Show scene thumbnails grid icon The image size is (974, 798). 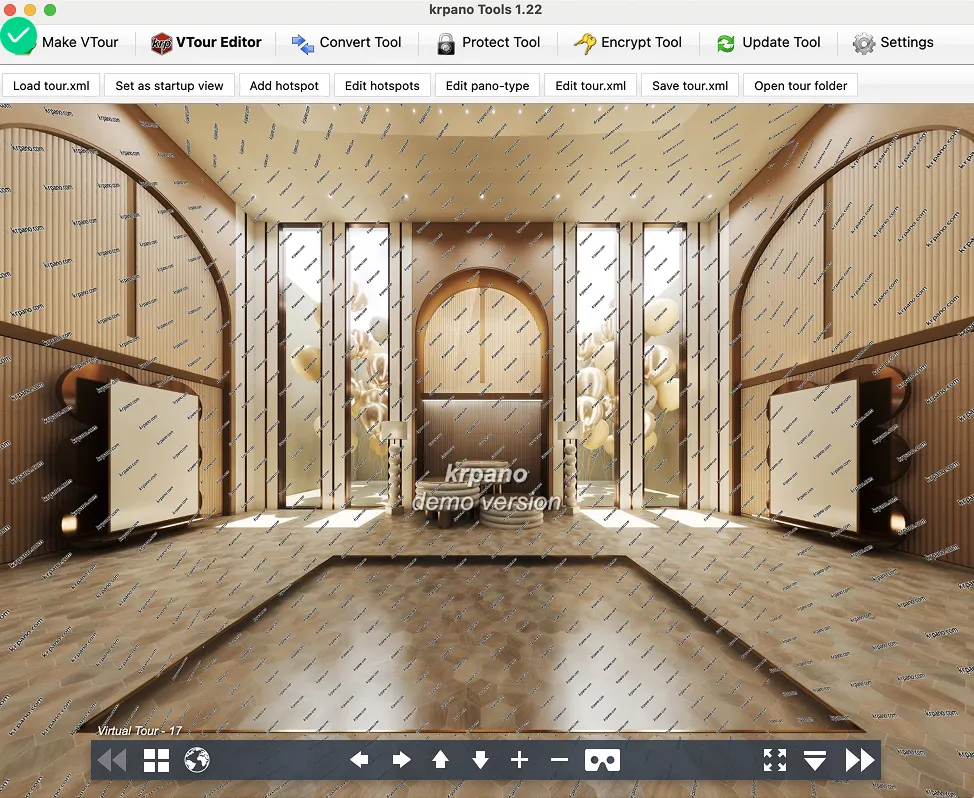[x=156, y=759]
